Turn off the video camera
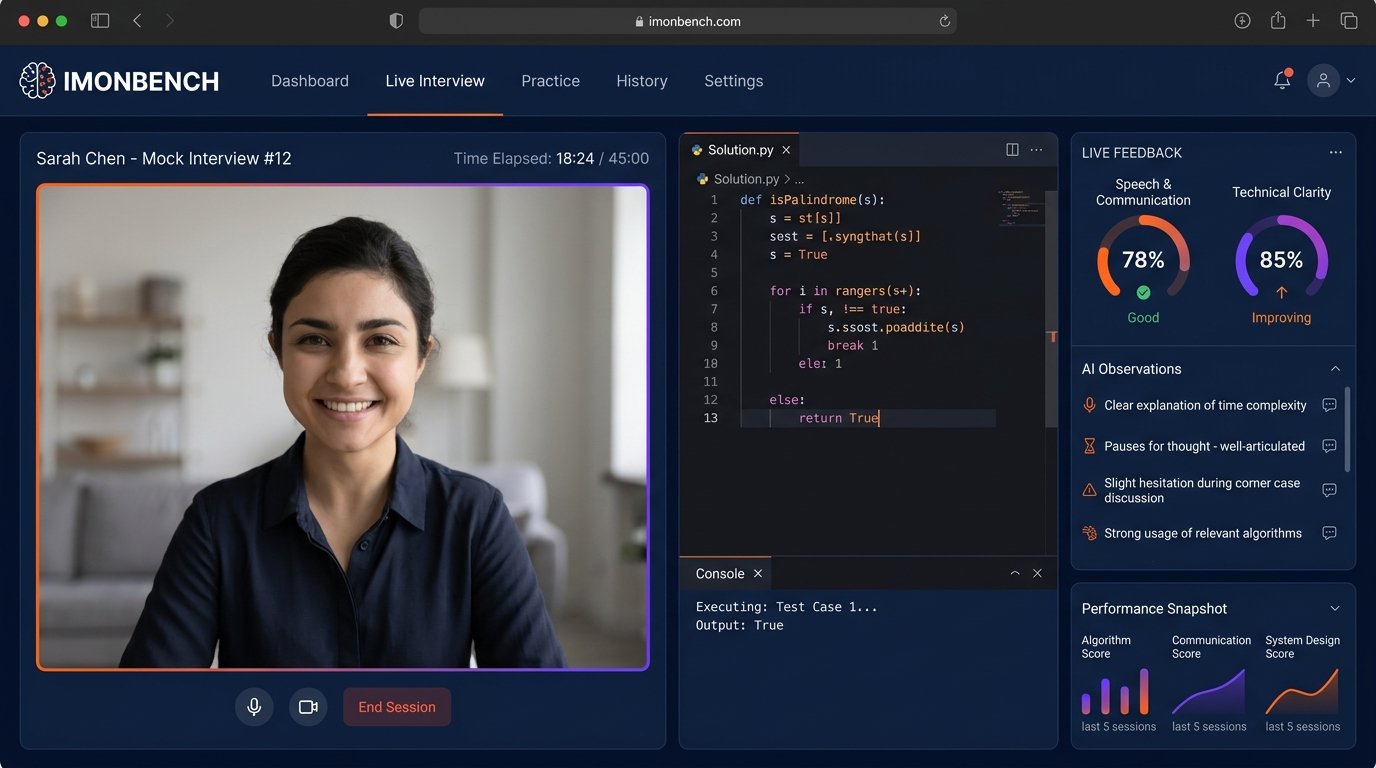This screenshot has height=768, width=1376. [x=308, y=707]
